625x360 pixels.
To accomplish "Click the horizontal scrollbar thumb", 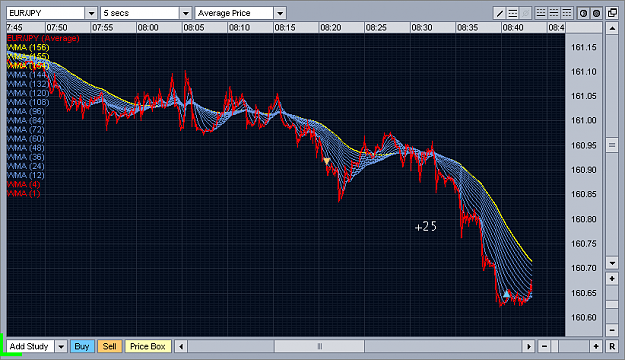I will [319, 346].
